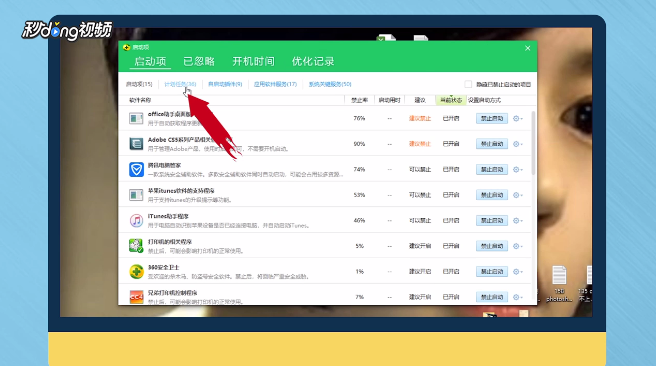Screen dimensions: 656x366
Task: Click the 74% value for 腾讯电脑管家
Action: pos(359,169)
